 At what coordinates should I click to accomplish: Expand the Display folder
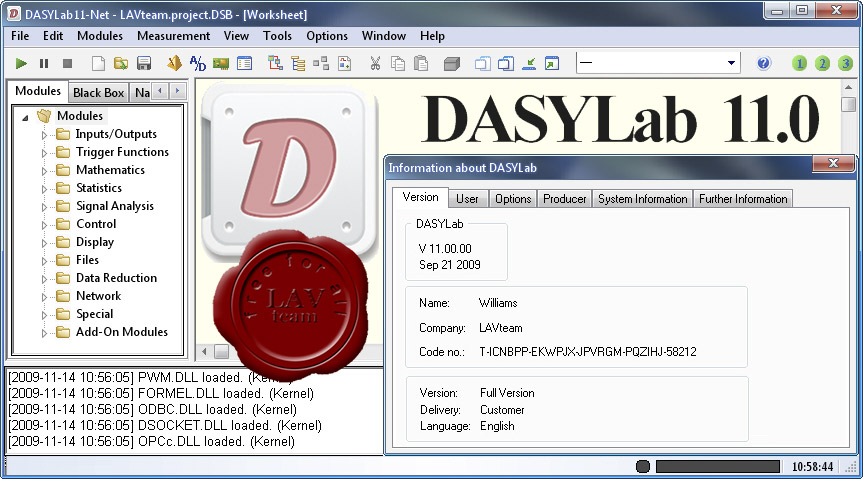pos(44,243)
